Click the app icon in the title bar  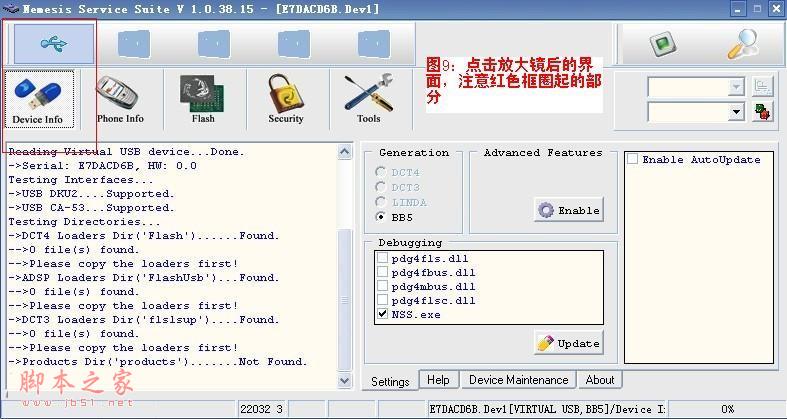[x=10, y=9]
